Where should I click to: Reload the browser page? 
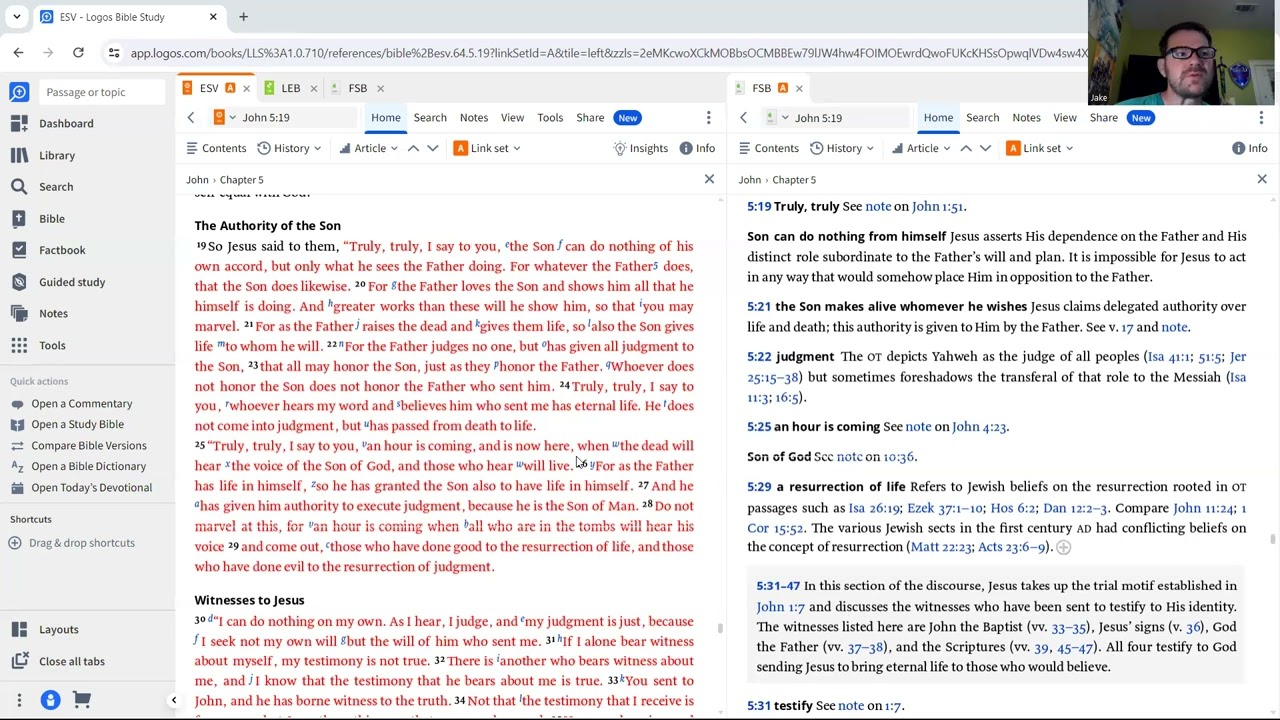[x=78, y=53]
